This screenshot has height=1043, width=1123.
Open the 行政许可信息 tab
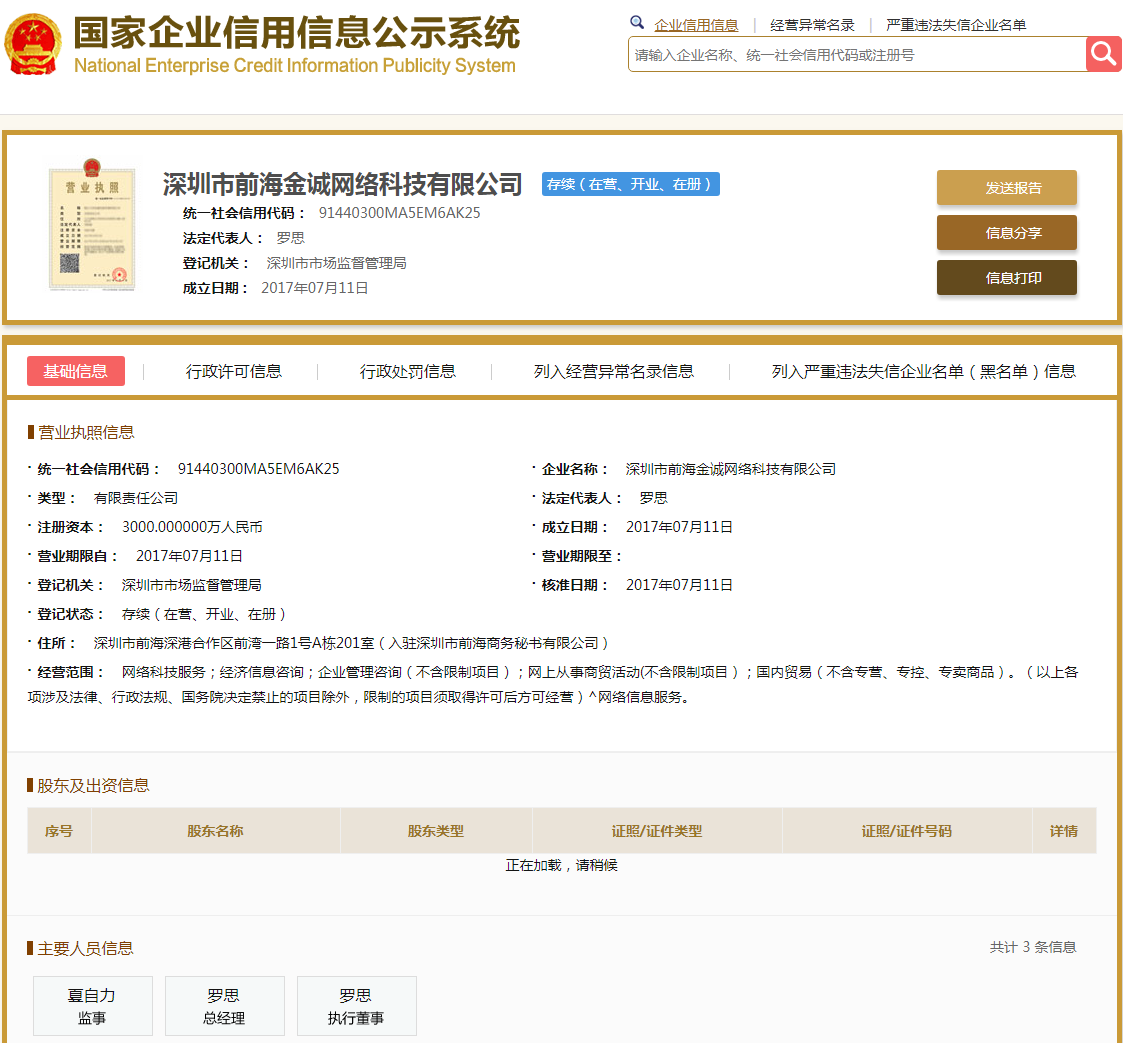tap(234, 371)
